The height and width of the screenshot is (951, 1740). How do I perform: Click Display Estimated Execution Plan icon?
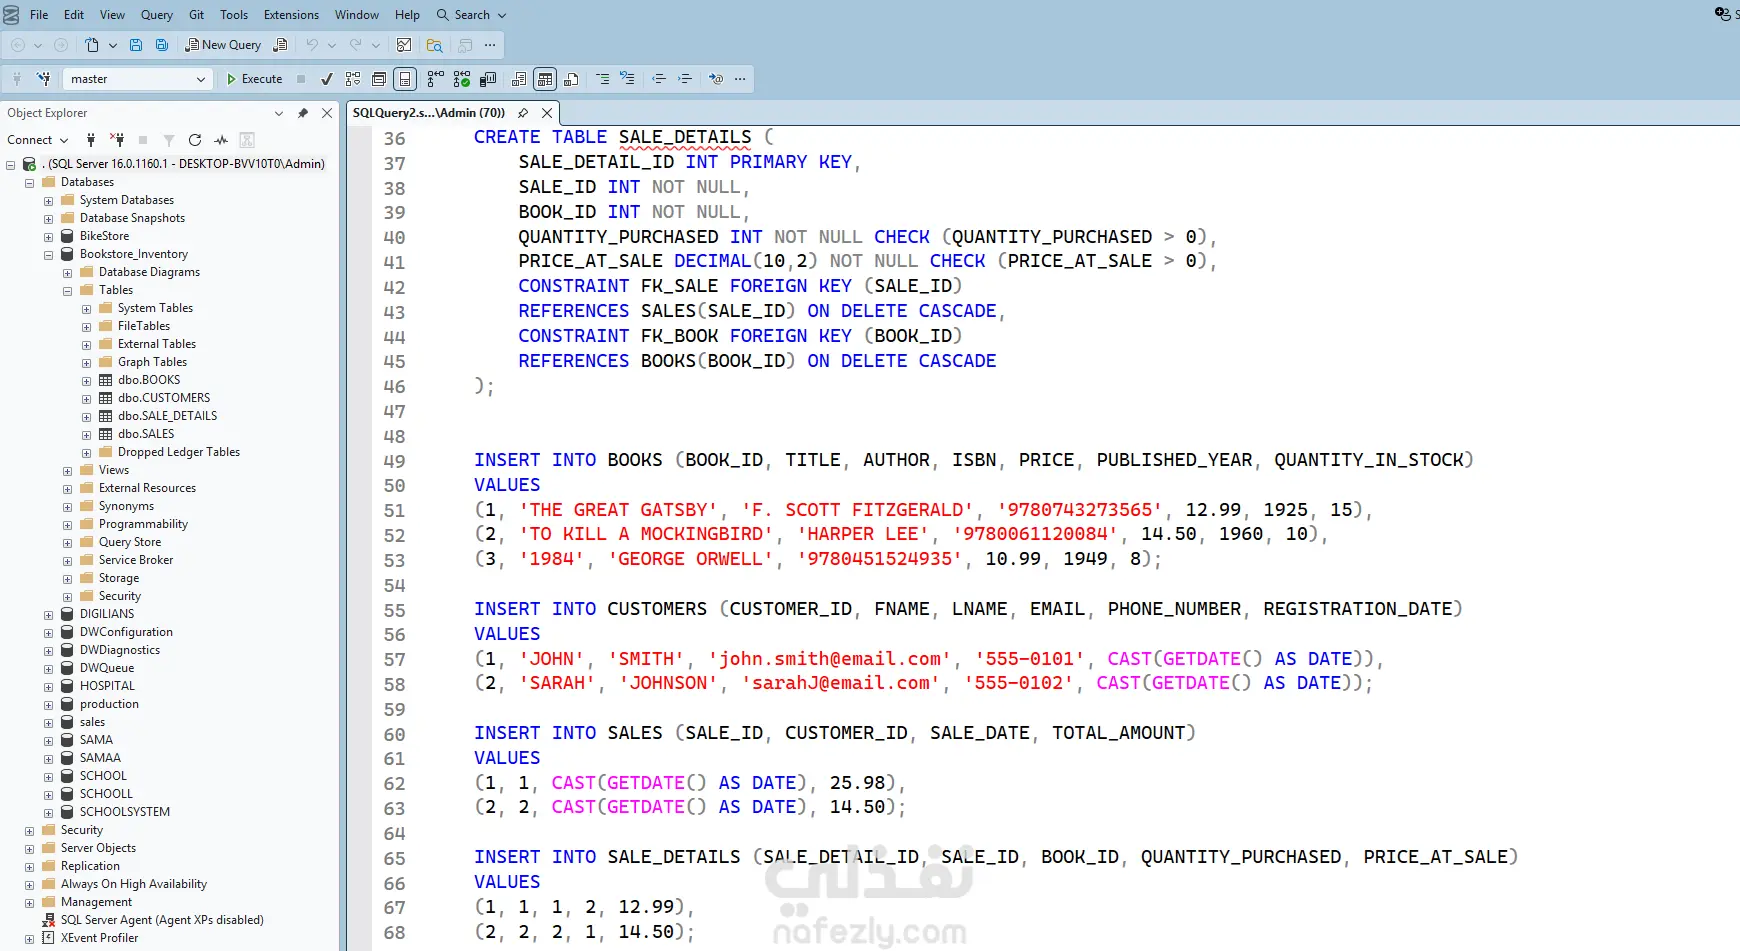353,79
